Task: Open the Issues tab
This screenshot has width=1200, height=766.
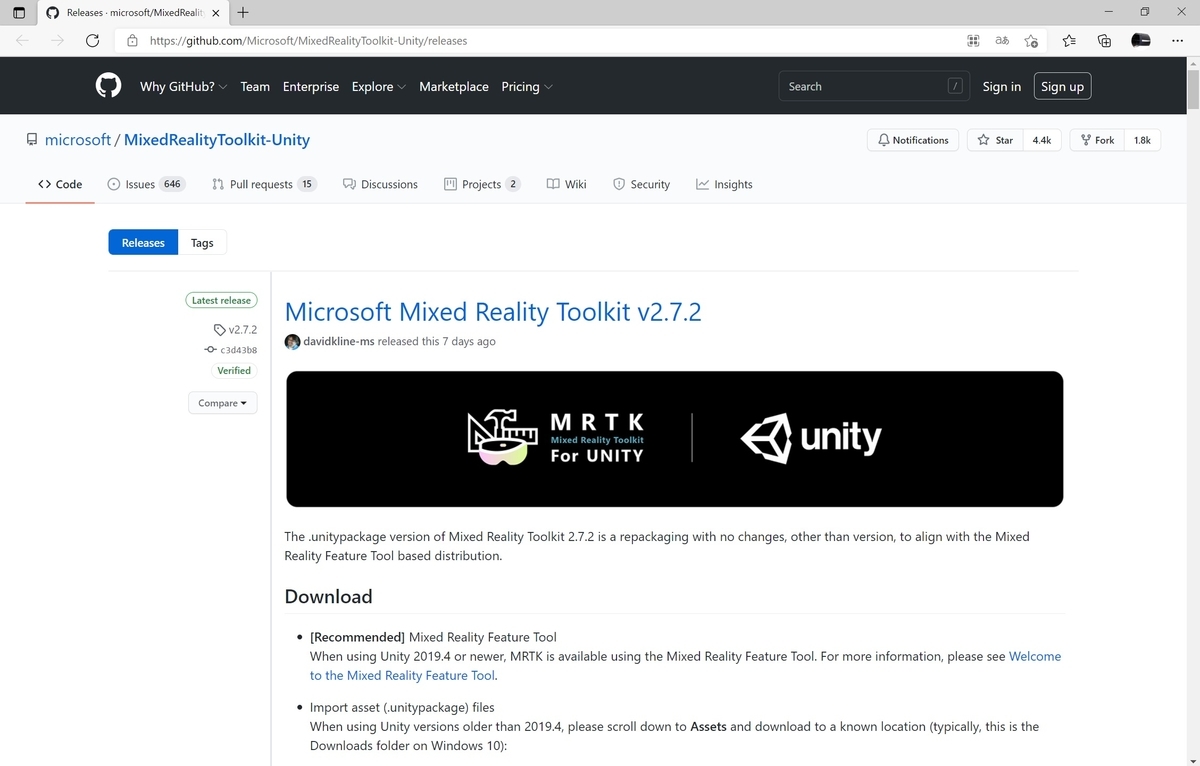Action: pos(146,184)
